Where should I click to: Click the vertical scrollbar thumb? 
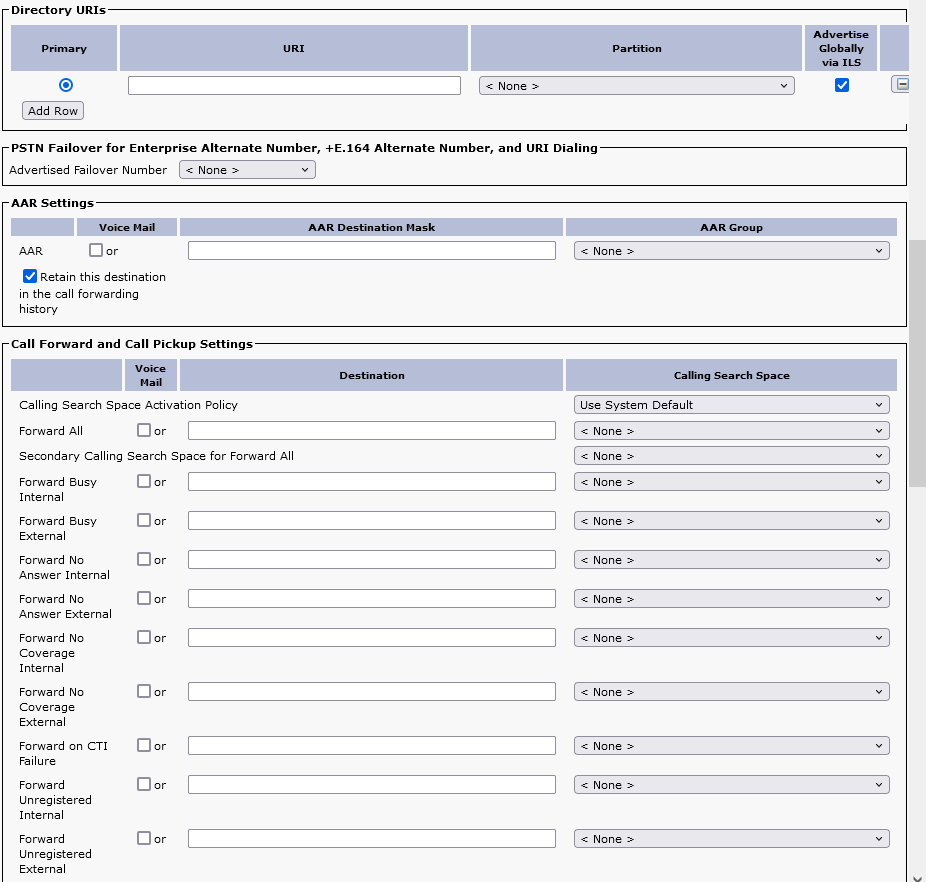[917, 360]
